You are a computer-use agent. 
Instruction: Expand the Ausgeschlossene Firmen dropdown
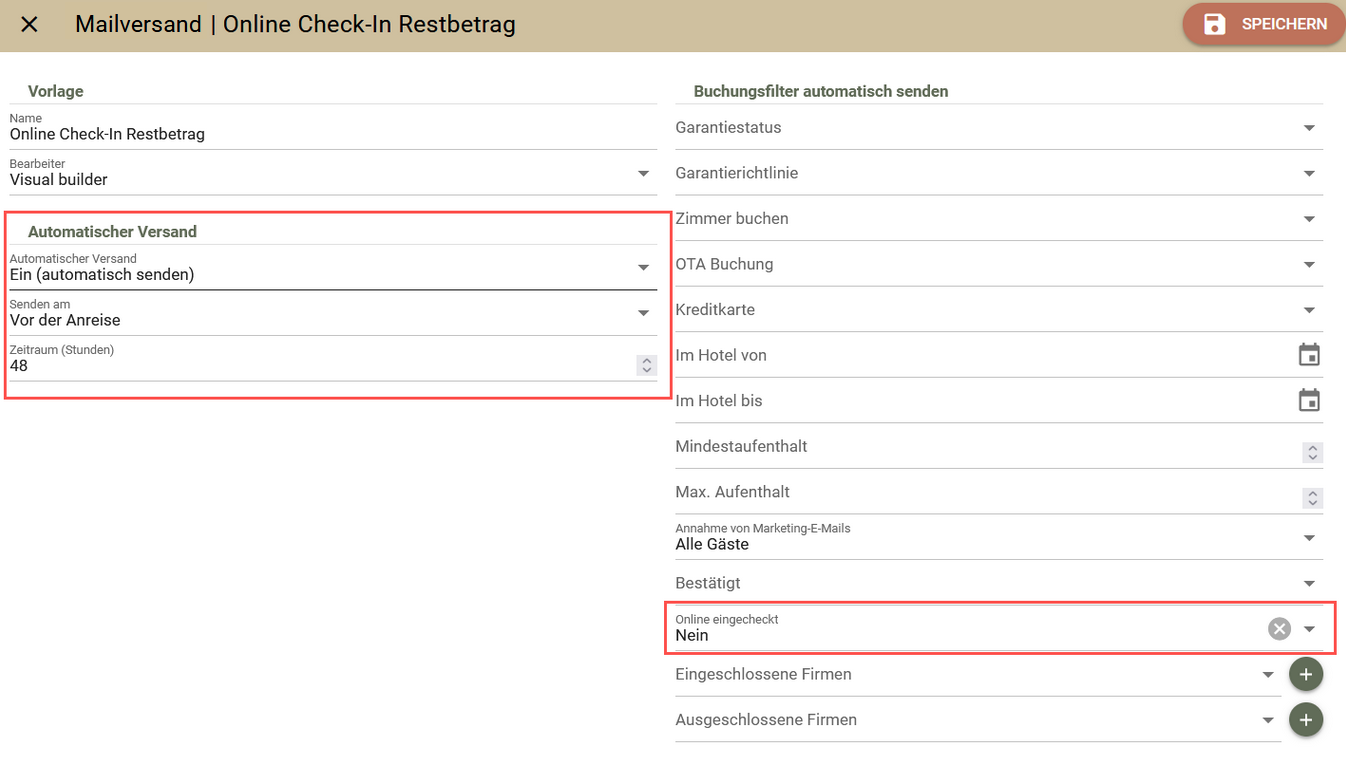pyautogui.click(x=978, y=720)
